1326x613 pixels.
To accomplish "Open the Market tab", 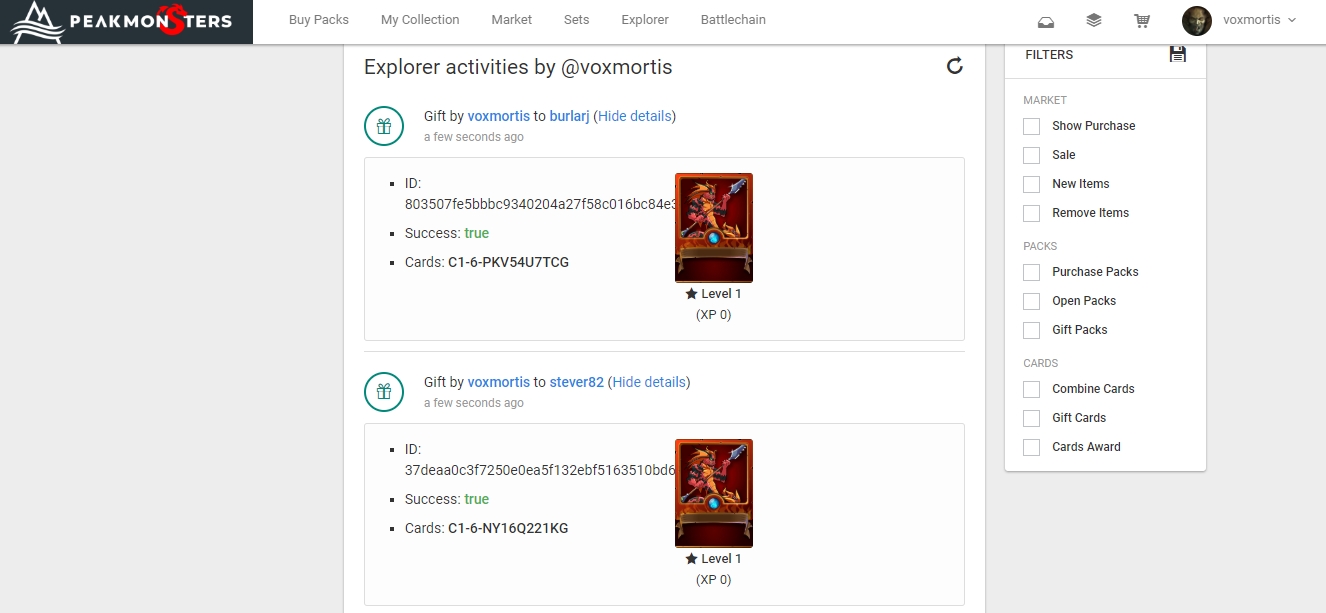I will pyautogui.click(x=512, y=20).
